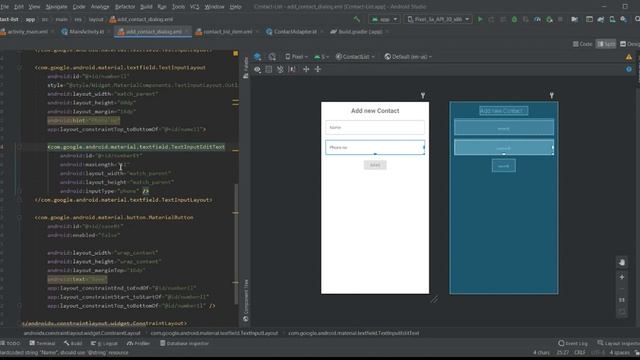
Task: Open AVD device manager icon in toolbar
Action: [x=612, y=19]
